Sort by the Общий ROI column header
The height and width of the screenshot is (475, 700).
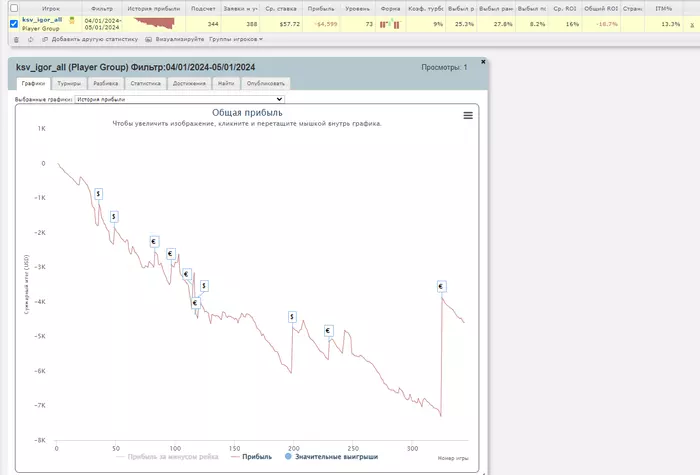pyautogui.click(x=601, y=8)
